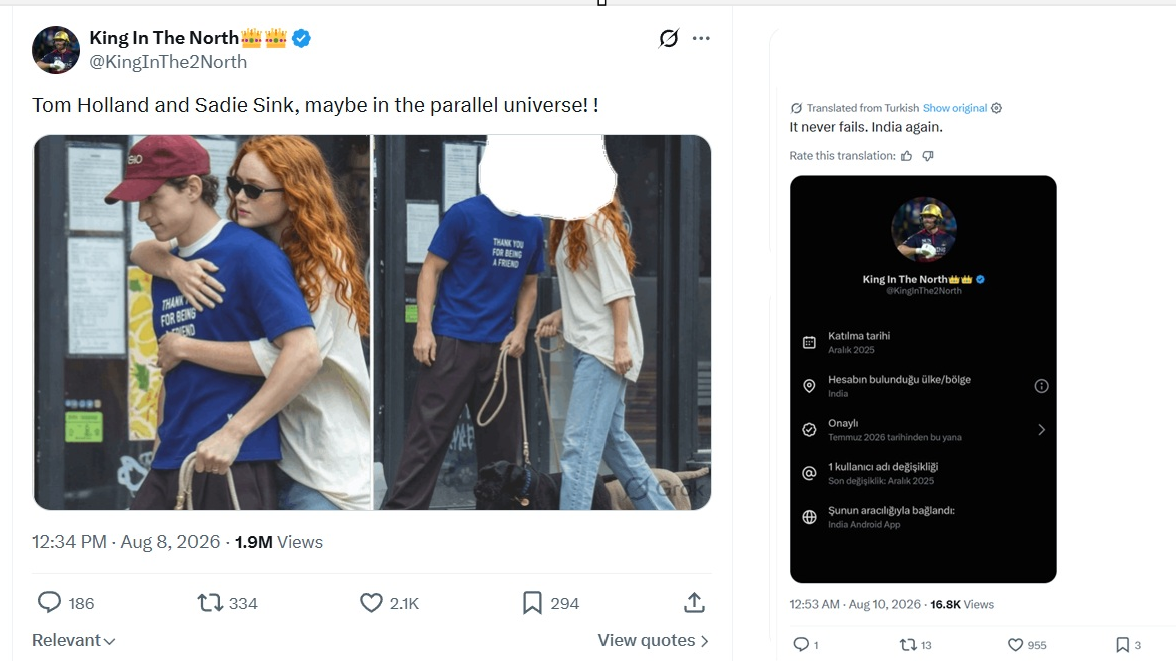1176x661 pixels.
Task: Rate translation with thumbs down
Action: 928,156
